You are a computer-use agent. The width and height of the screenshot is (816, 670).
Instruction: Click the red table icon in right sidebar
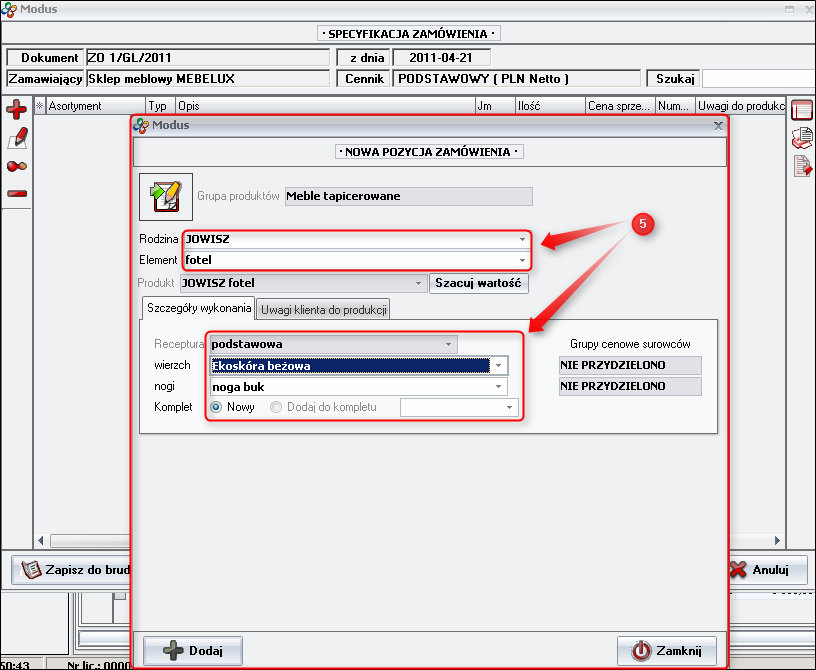pyautogui.click(x=801, y=111)
